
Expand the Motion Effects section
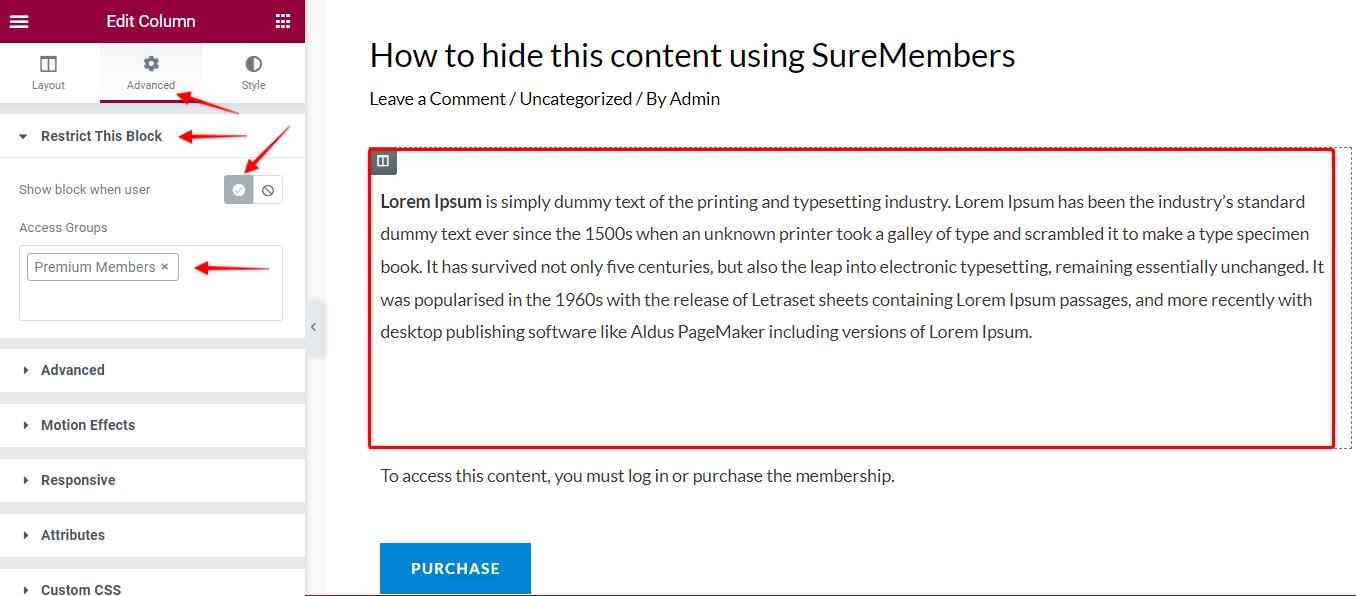click(87, 425)
